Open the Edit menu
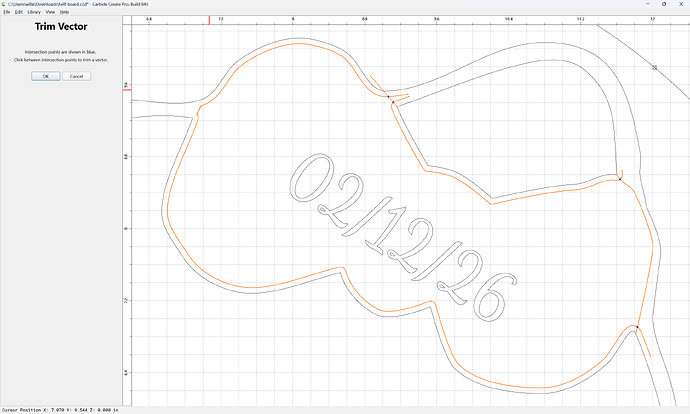Image resolution: width=690 pixels, height=414 pixels. coord(18,12)
